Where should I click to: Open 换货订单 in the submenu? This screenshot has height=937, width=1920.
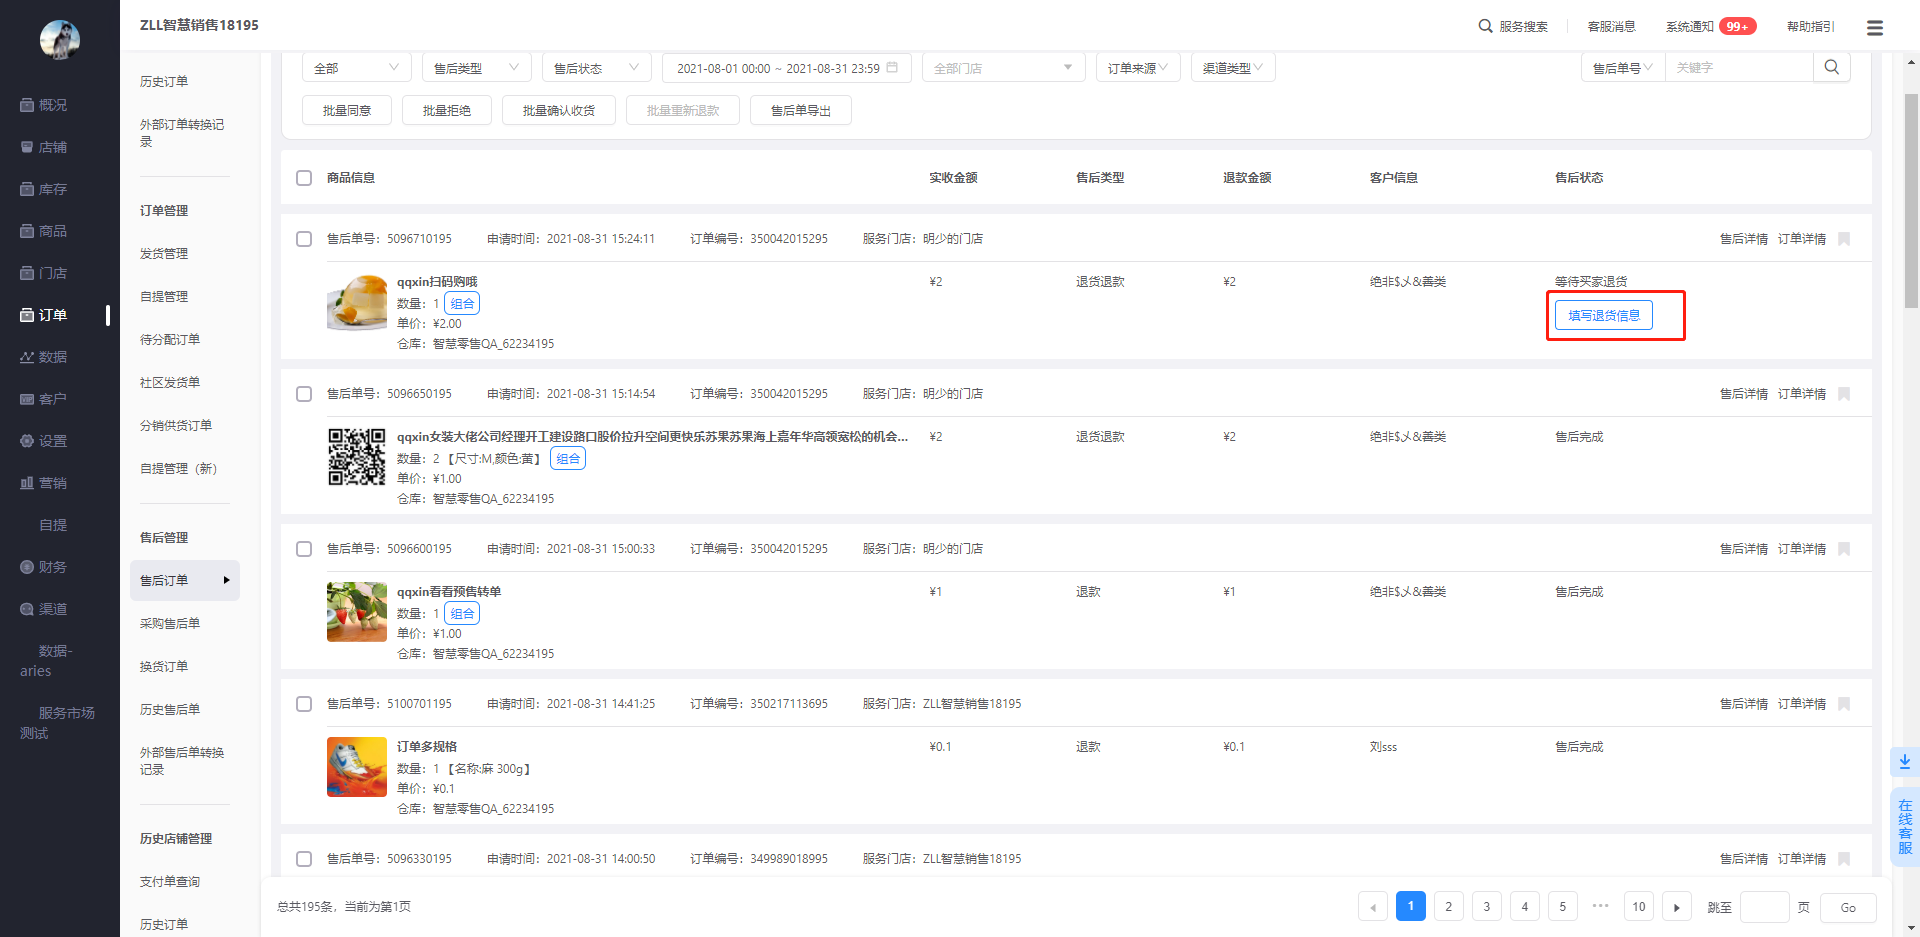164,667
